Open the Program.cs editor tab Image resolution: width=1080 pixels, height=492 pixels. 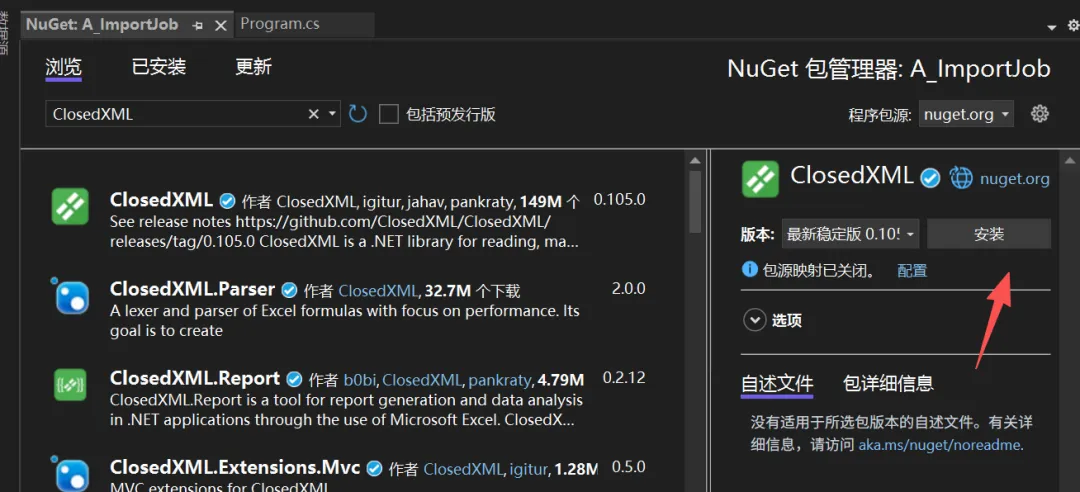coord(280,24)
